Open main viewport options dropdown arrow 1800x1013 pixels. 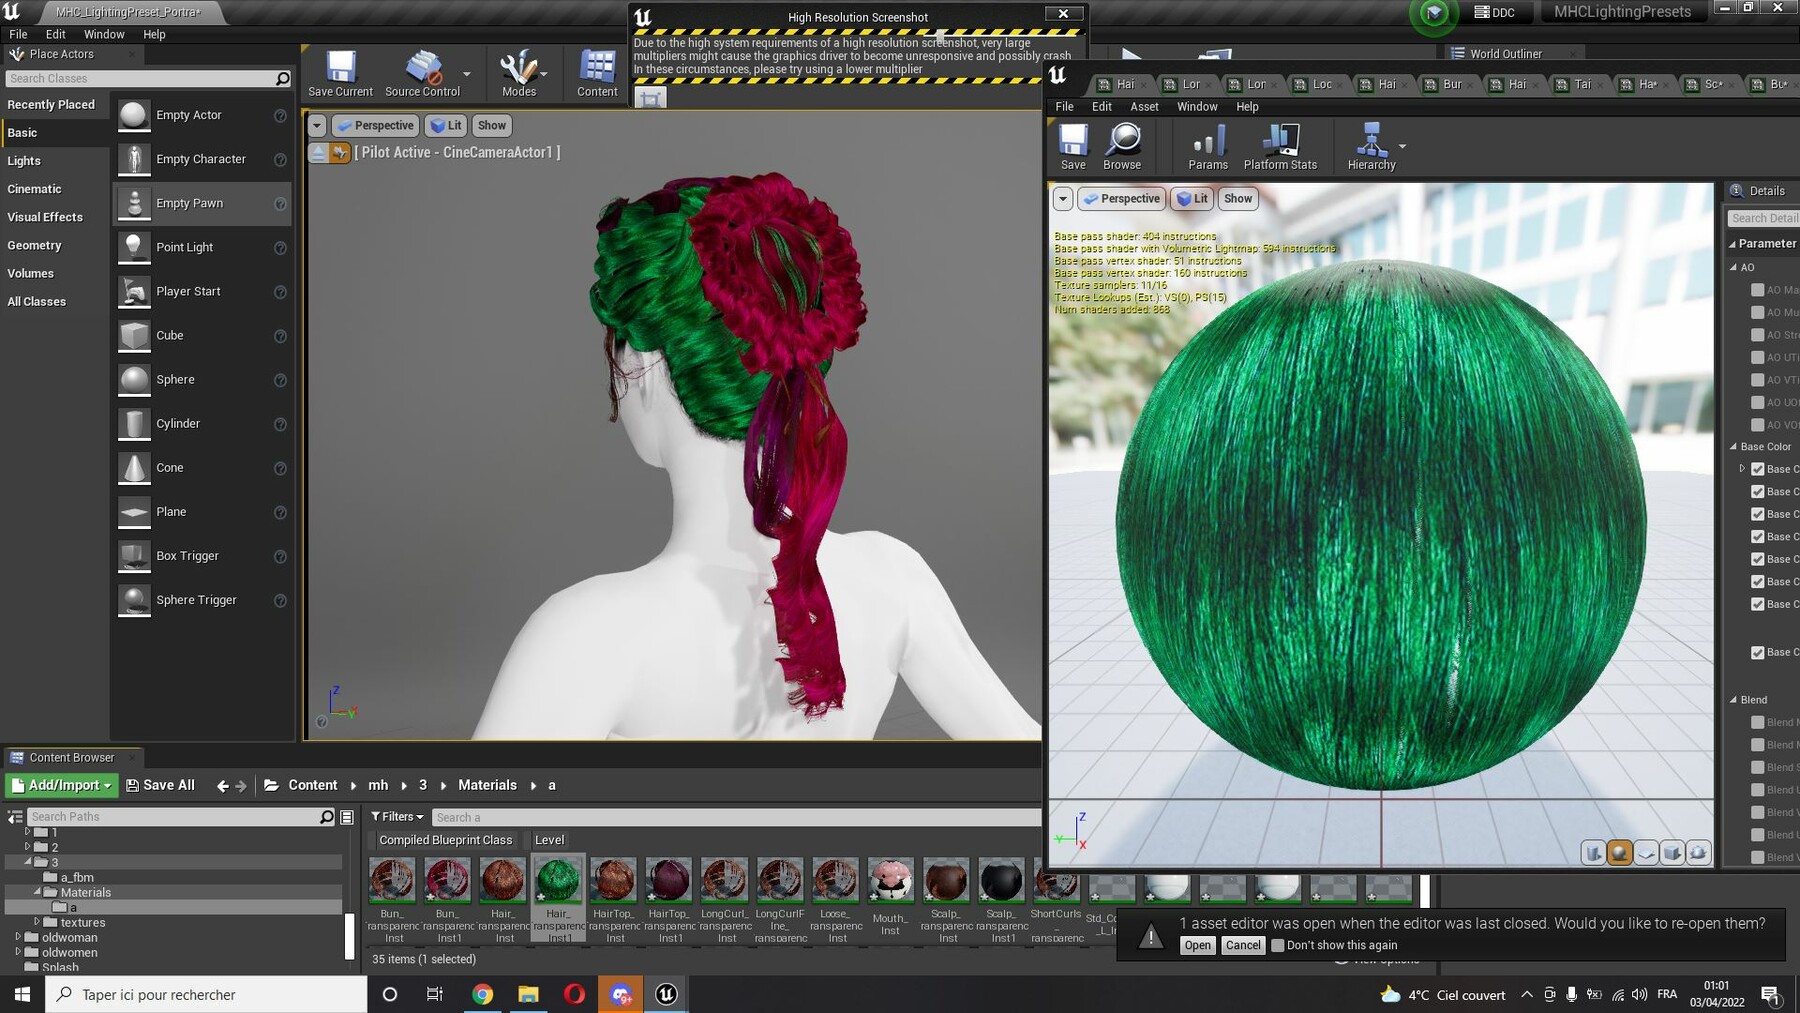(x=317, y=126)
